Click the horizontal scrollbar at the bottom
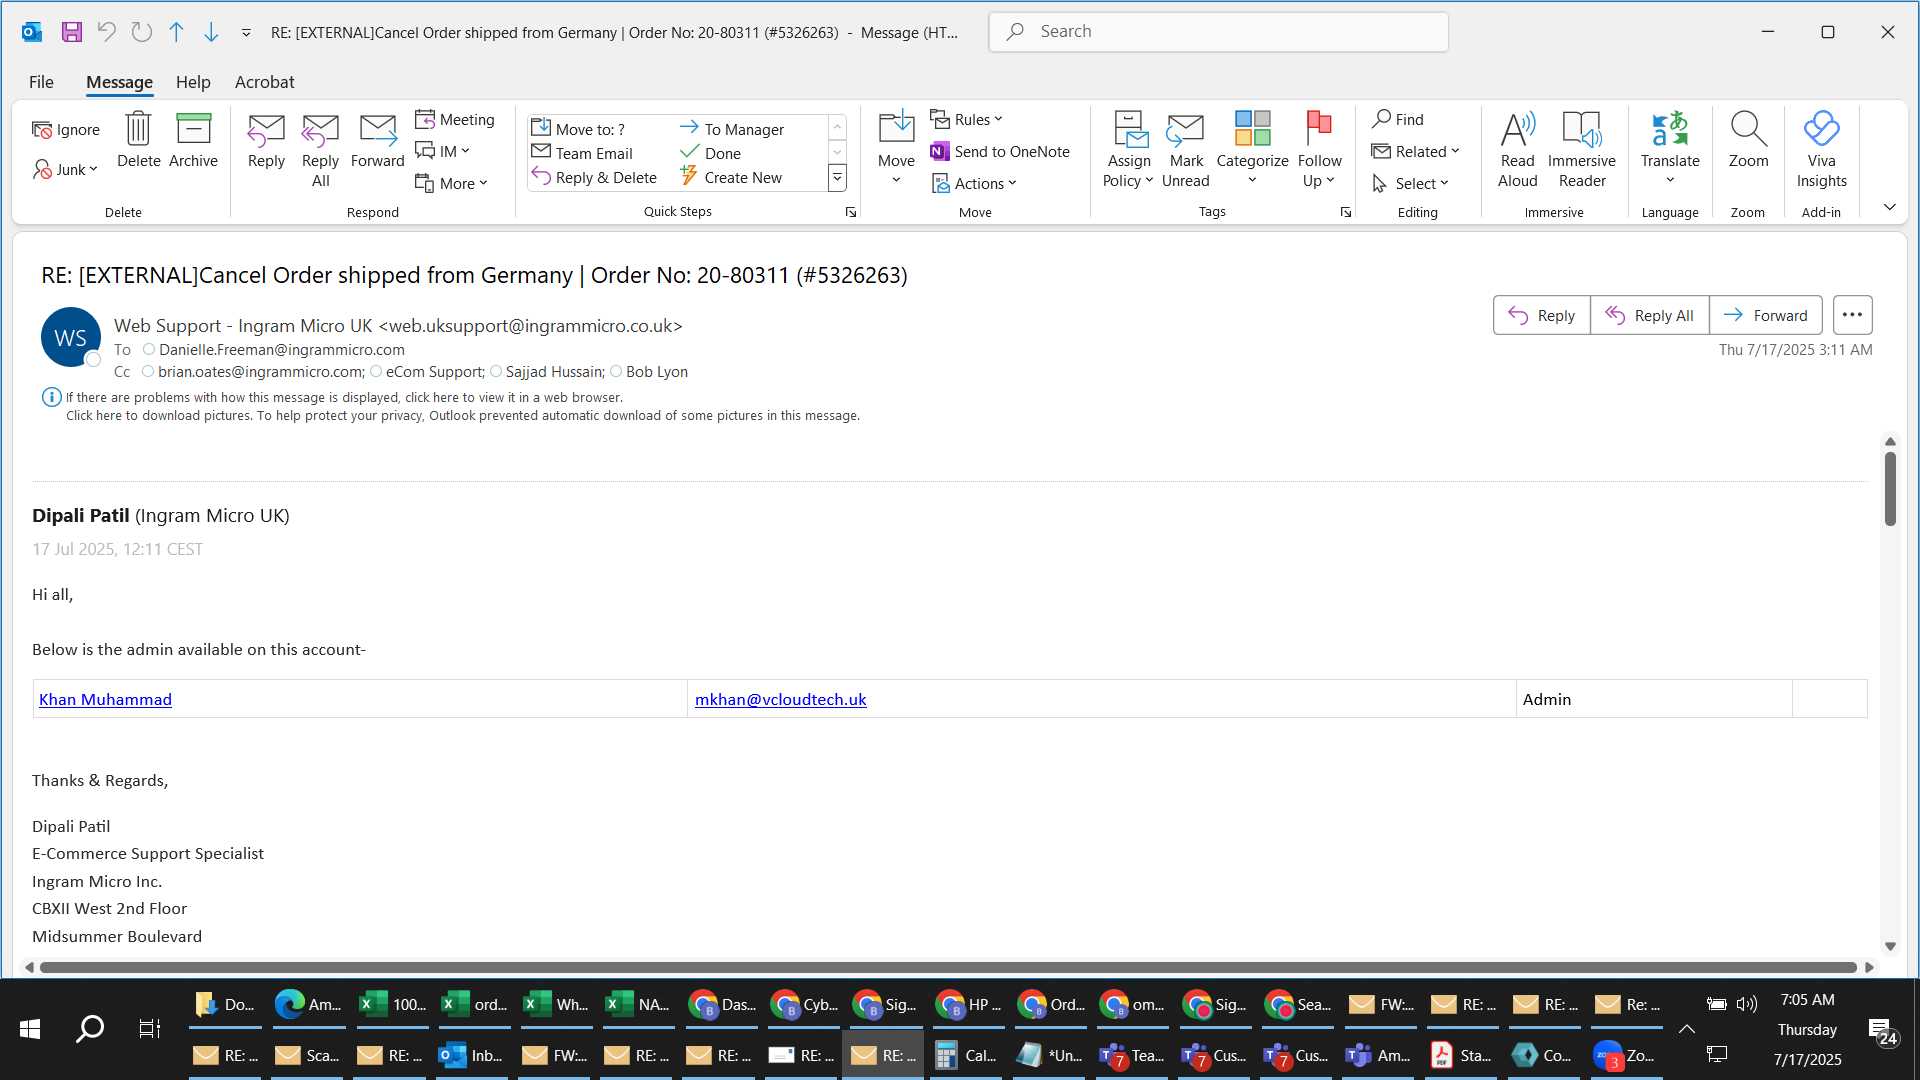Screen dimensions: 1920x1080 point(948,967)
